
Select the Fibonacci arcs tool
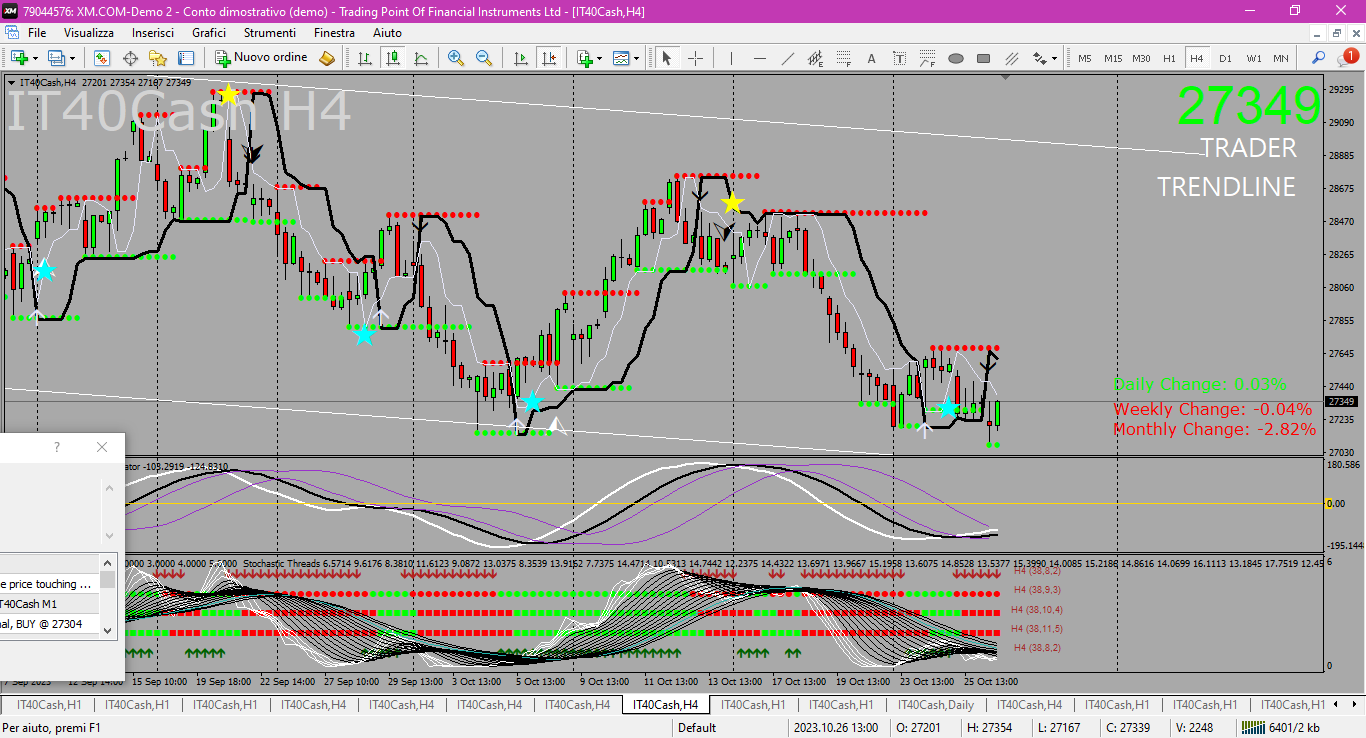tap(927, 58)
